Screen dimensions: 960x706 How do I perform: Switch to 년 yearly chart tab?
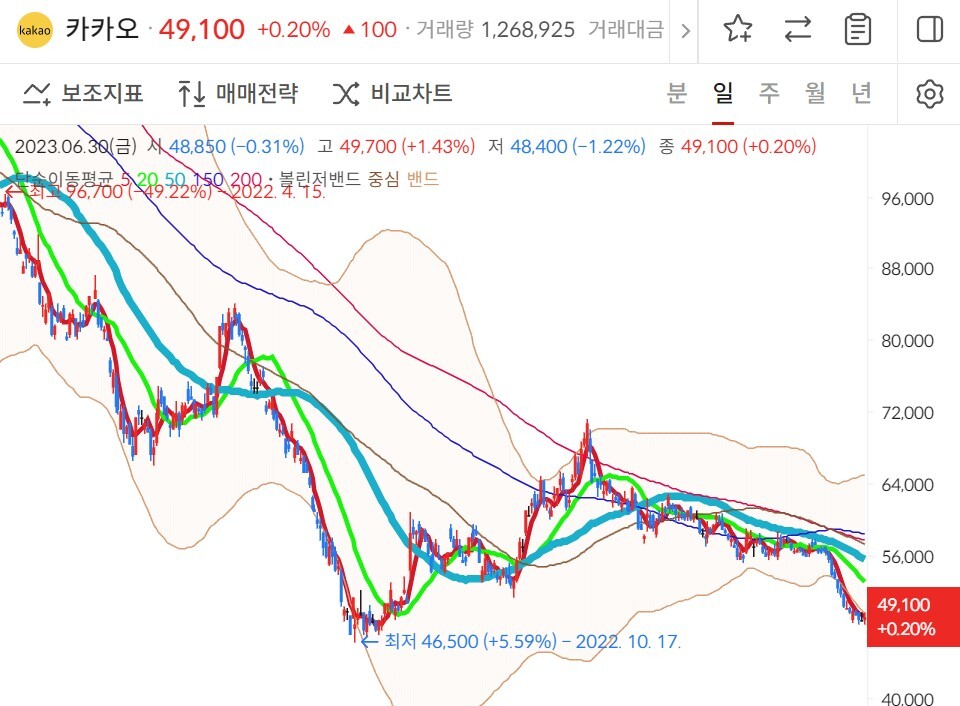(x=861, y=93)
